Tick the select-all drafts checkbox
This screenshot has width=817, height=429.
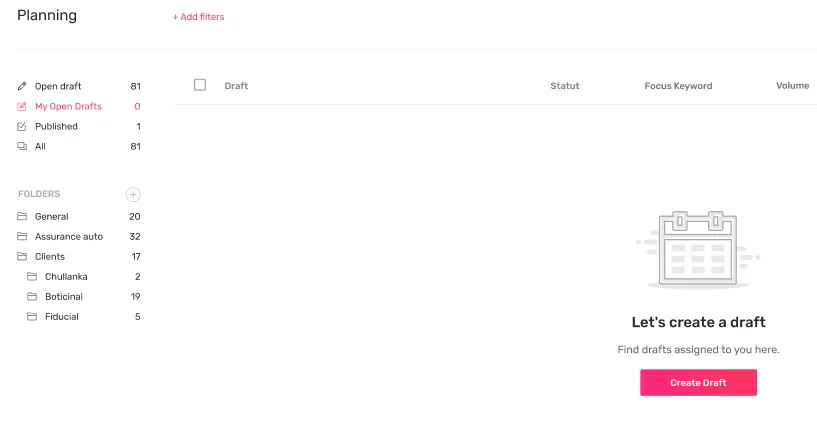click(200, 85)
